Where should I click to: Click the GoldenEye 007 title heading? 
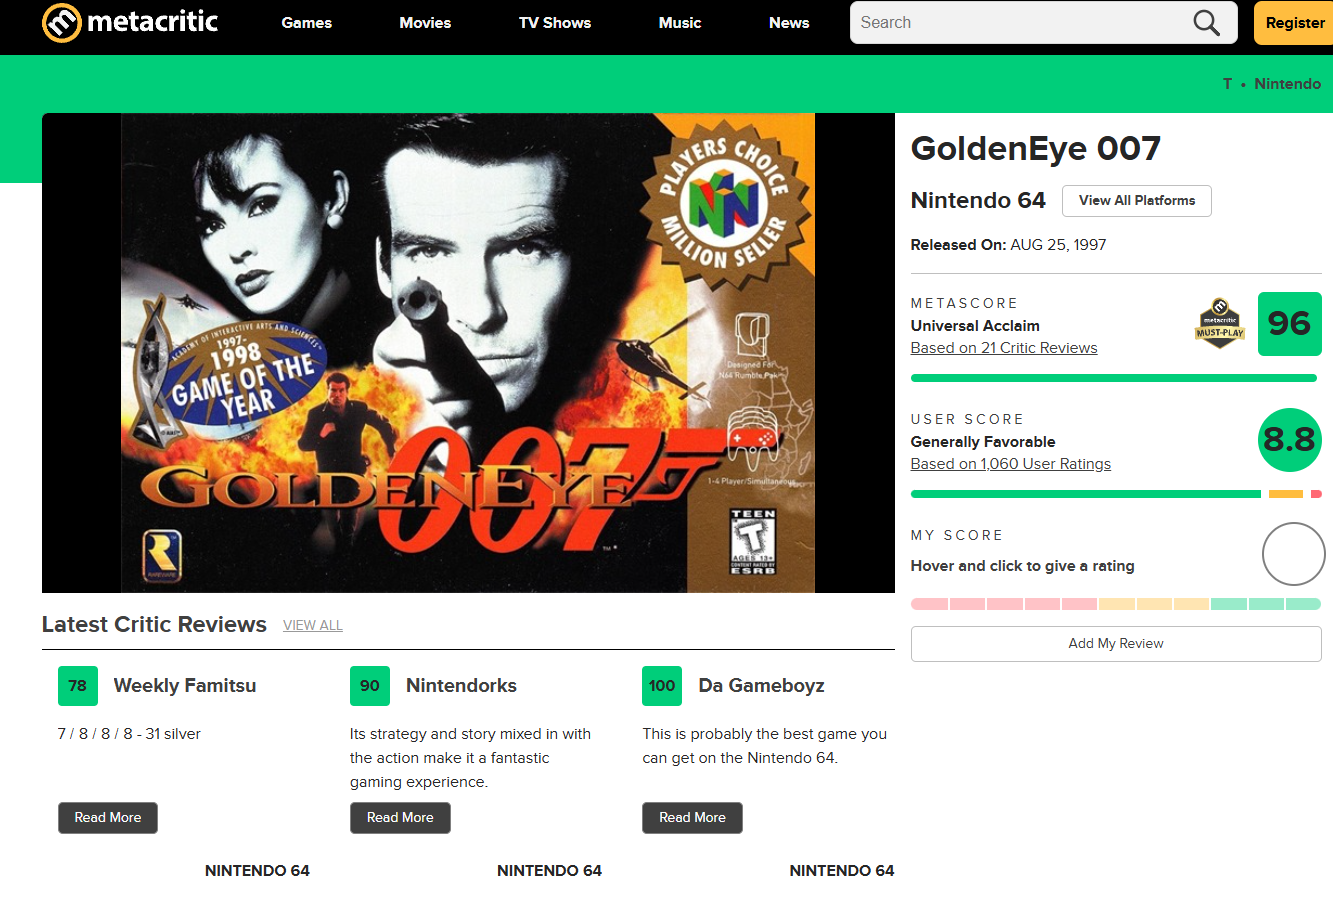point(1036,149)
